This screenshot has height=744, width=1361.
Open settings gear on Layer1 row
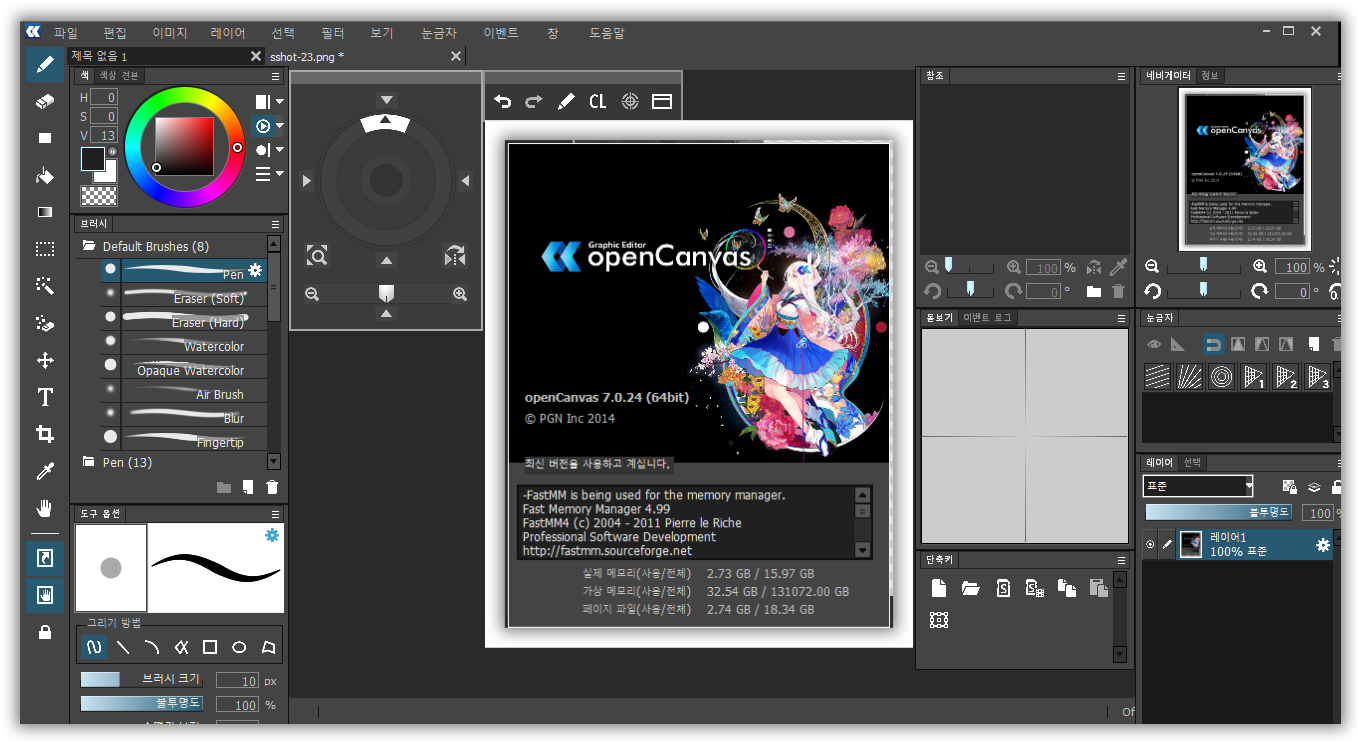pyautogui.click(x=1323, y=545)
